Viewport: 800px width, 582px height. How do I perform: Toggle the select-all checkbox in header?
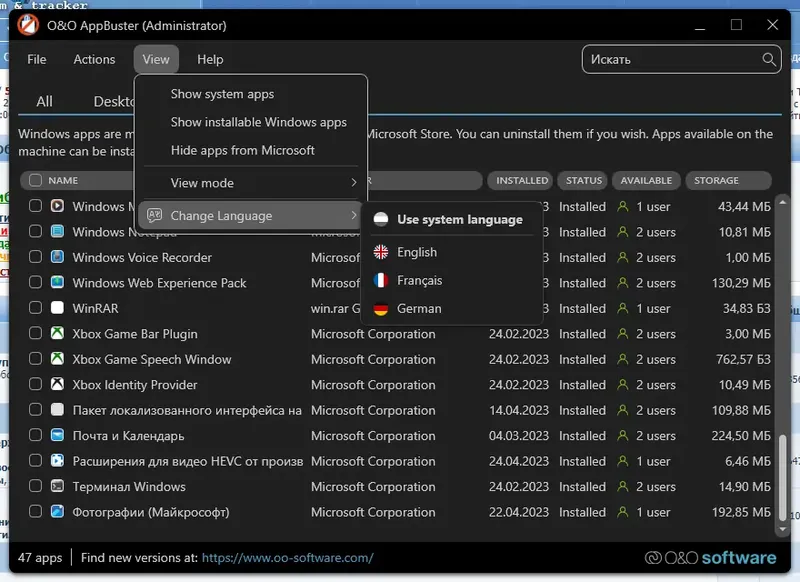pos(35,181)
